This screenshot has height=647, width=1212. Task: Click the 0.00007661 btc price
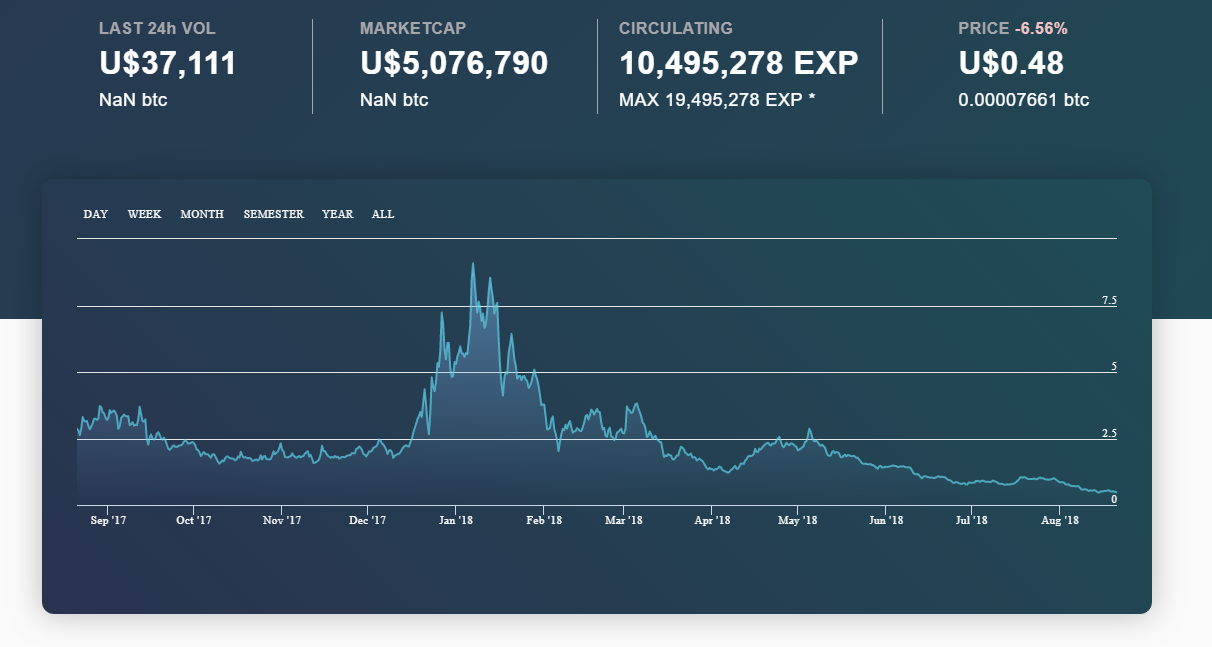pyautogui.click(x=1024, y=100)
